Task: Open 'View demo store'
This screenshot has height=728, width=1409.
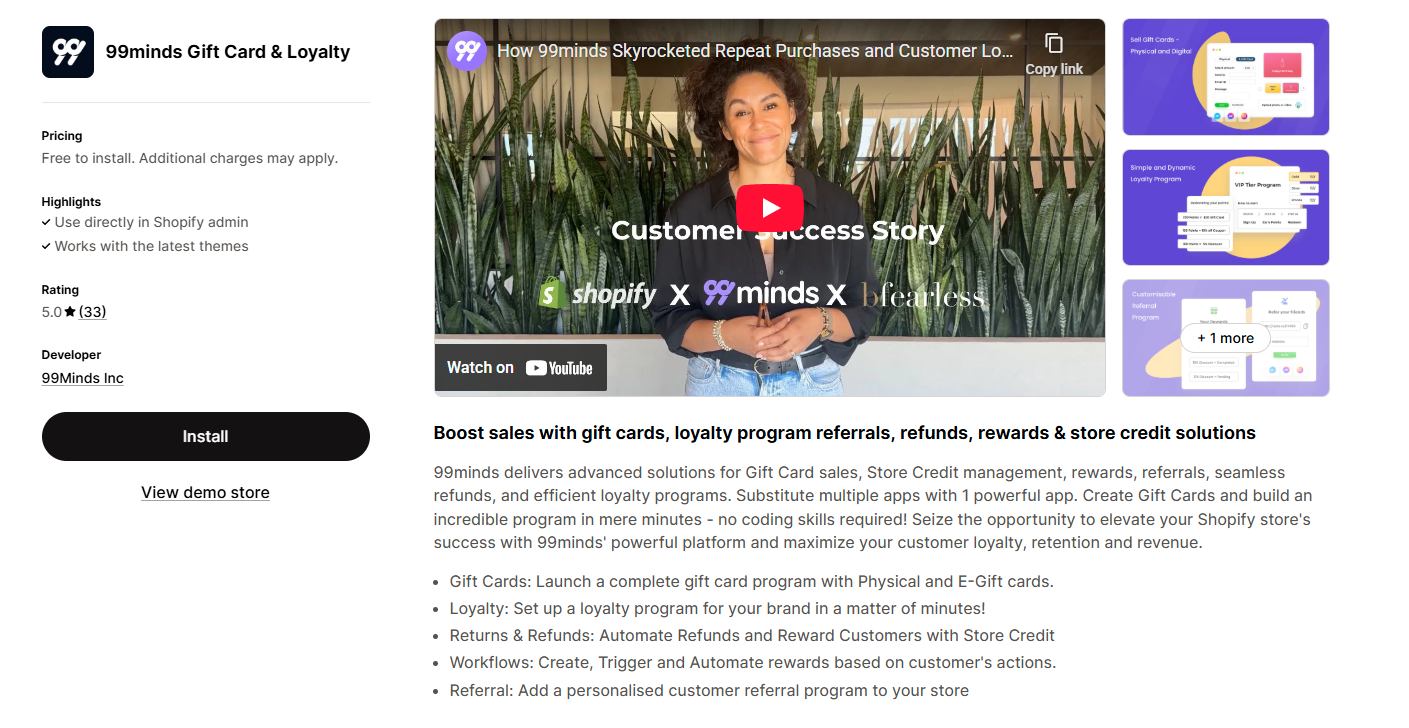Action: 205,492
